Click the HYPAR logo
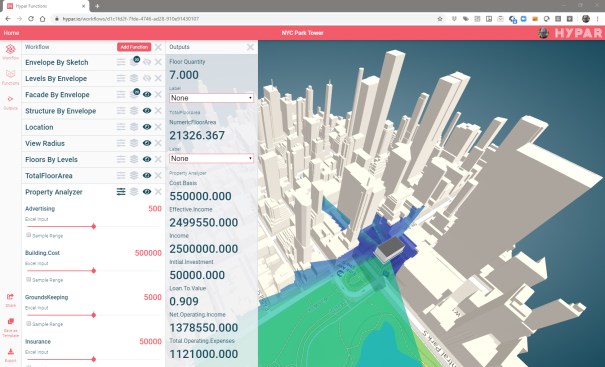 [578, 33]
